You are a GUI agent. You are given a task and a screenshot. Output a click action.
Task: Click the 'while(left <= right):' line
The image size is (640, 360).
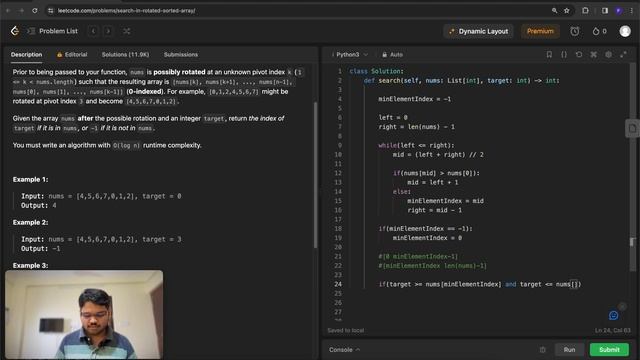(416, 145)
